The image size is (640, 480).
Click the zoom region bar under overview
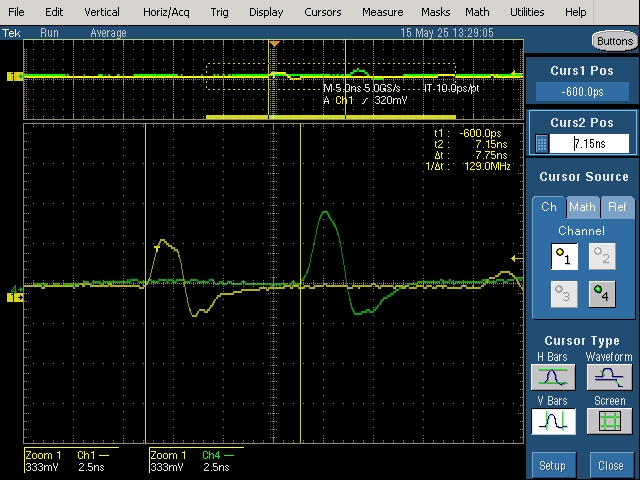pyautogui.click(x=331, y=117)
